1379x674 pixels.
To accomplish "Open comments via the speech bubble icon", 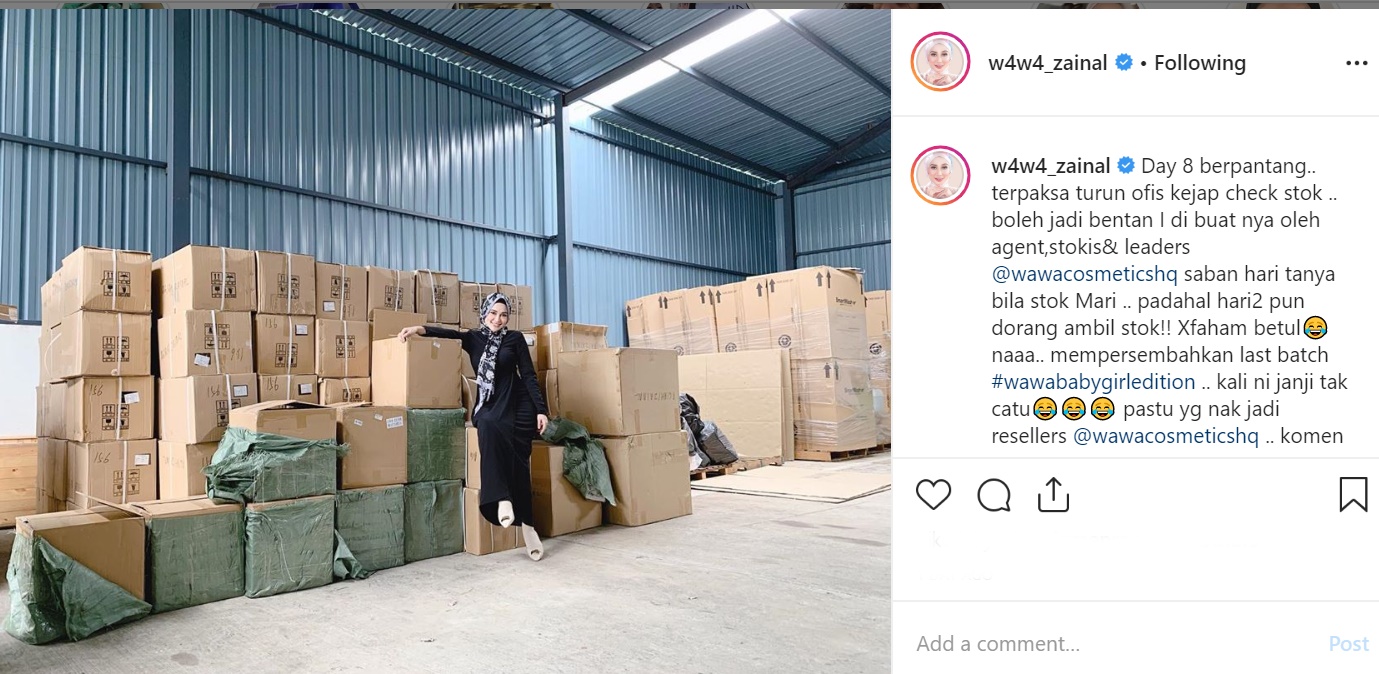I will [x=994, y=494].
